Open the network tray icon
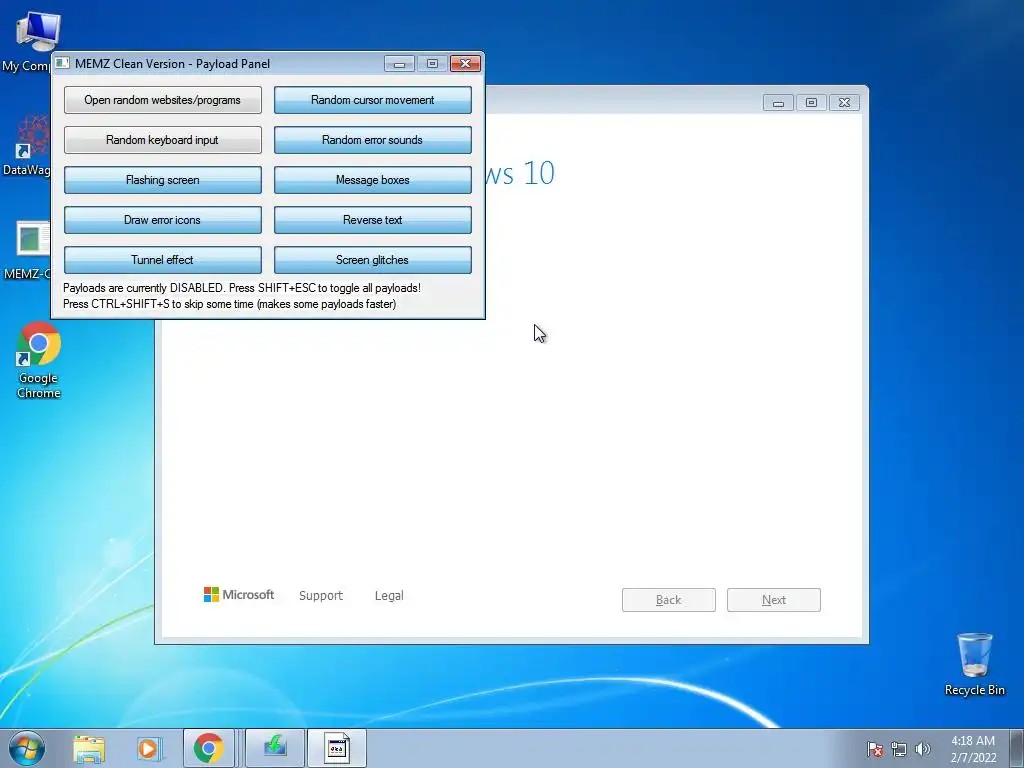1024x768 pixels. [899, 749]
